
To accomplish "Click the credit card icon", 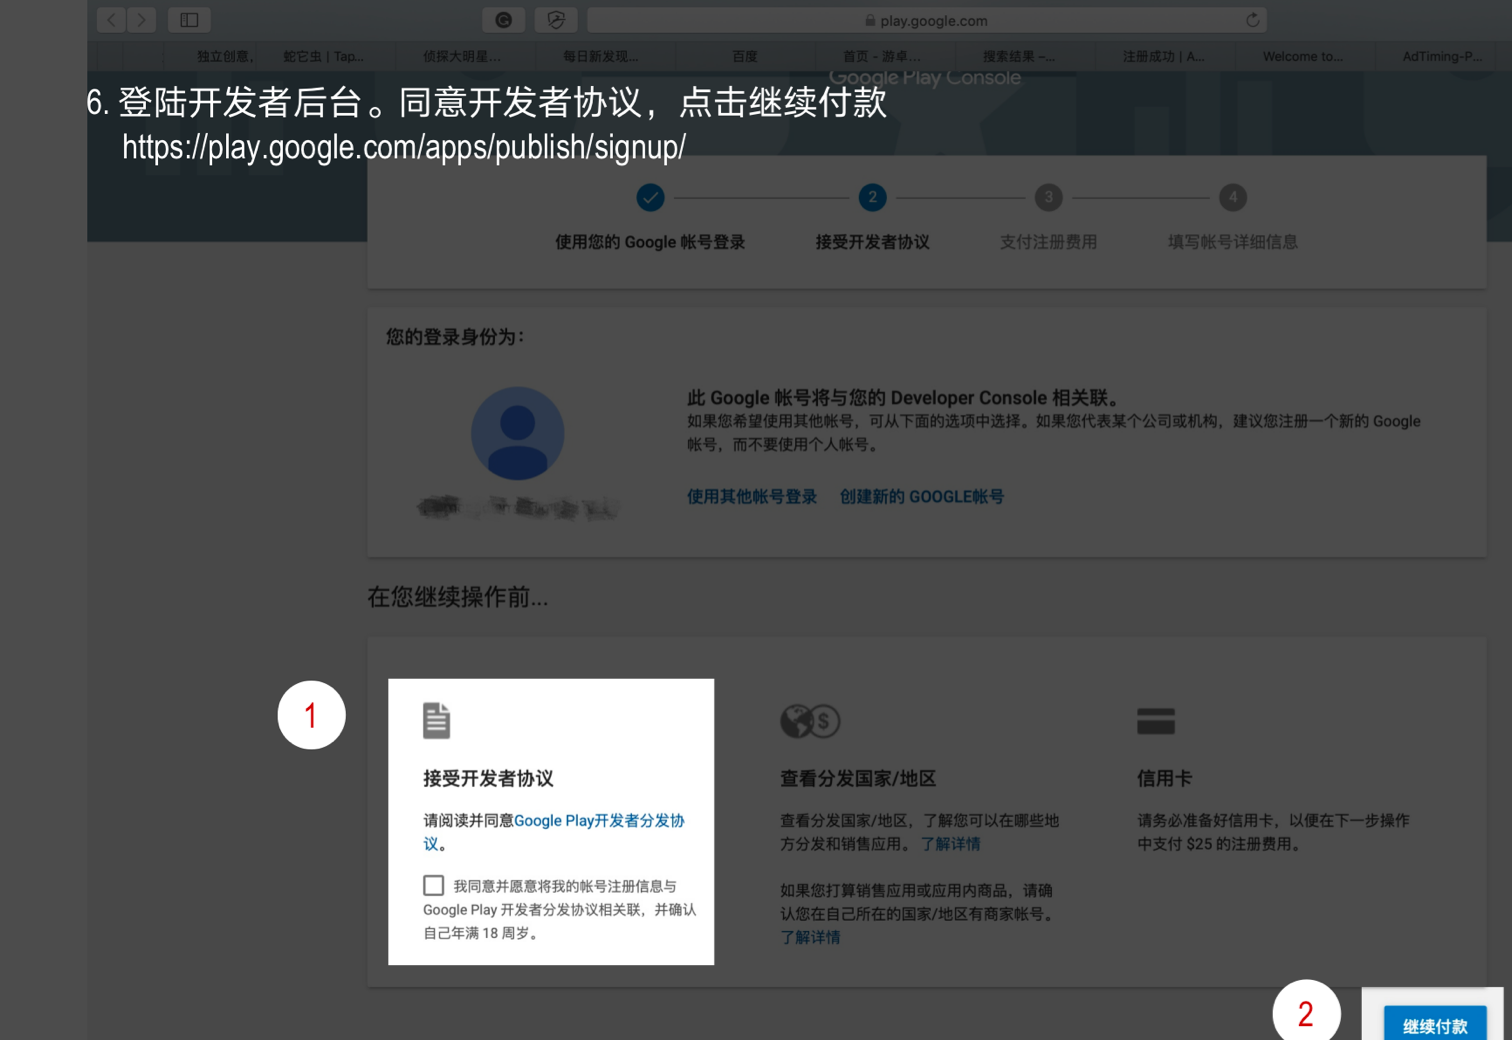I will (x=1156, y=721).
